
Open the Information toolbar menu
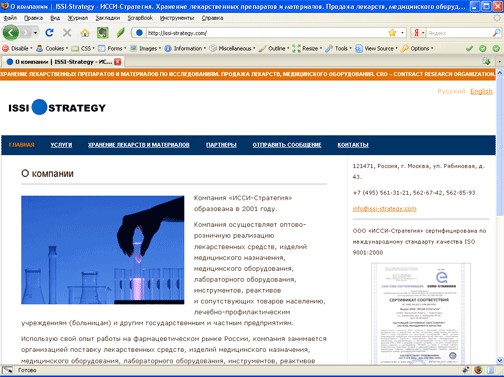click(x=185, y=48)
